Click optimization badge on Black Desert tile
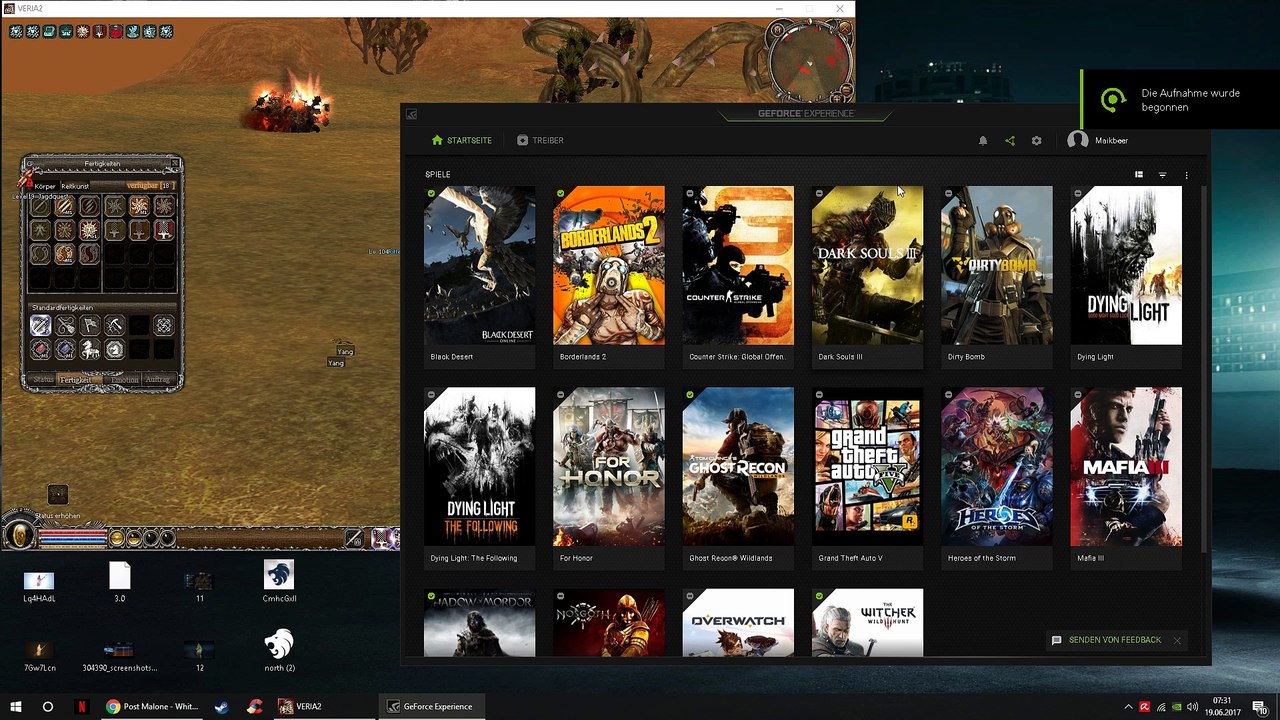 point(431,194)
